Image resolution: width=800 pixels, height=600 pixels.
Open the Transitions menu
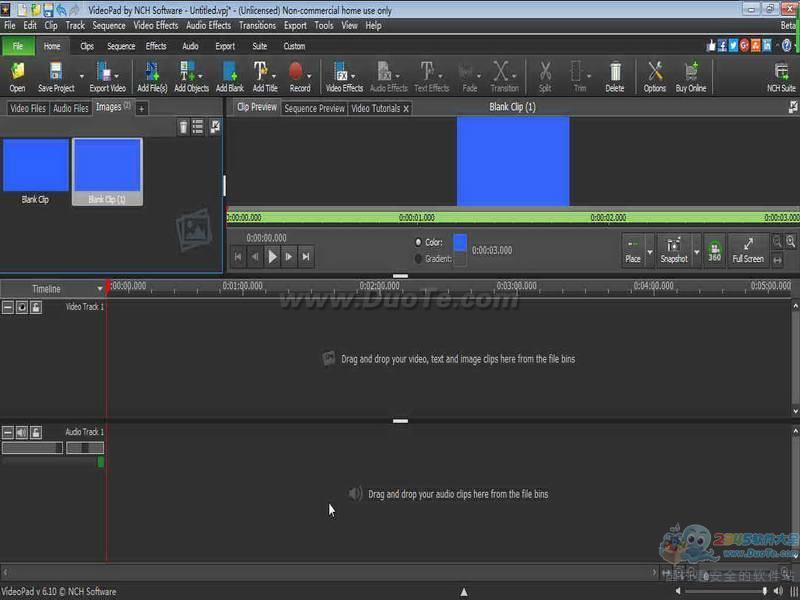point(257,26)
